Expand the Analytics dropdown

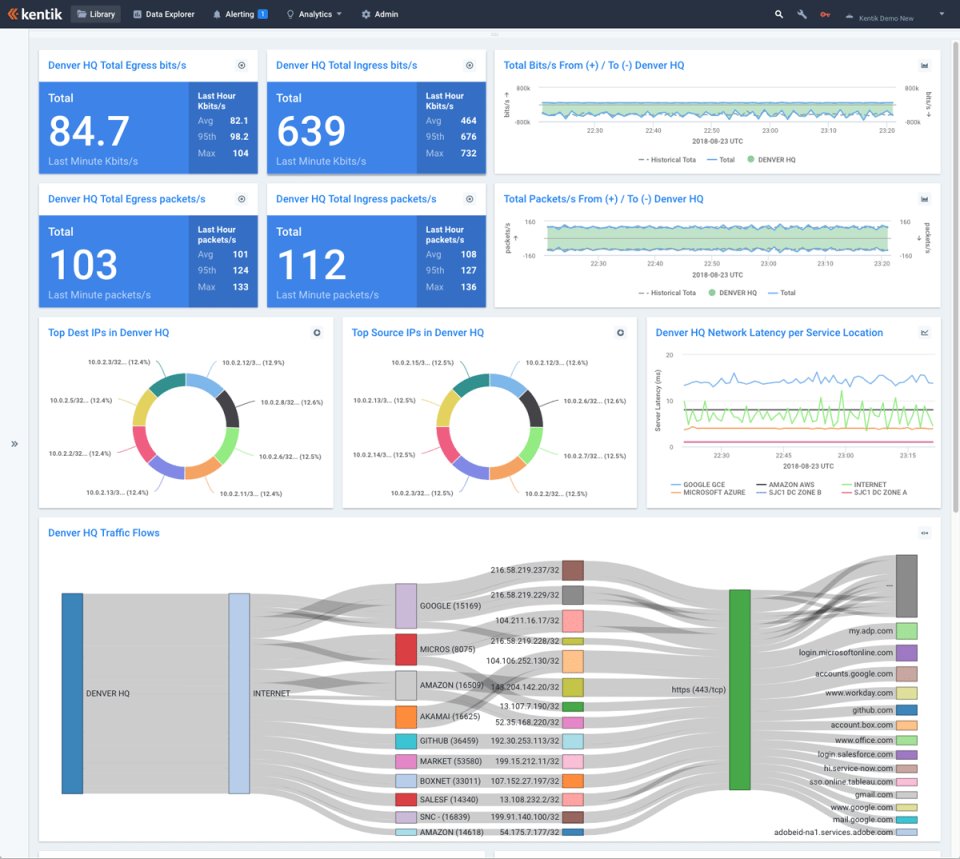click(x=314, y=14)
